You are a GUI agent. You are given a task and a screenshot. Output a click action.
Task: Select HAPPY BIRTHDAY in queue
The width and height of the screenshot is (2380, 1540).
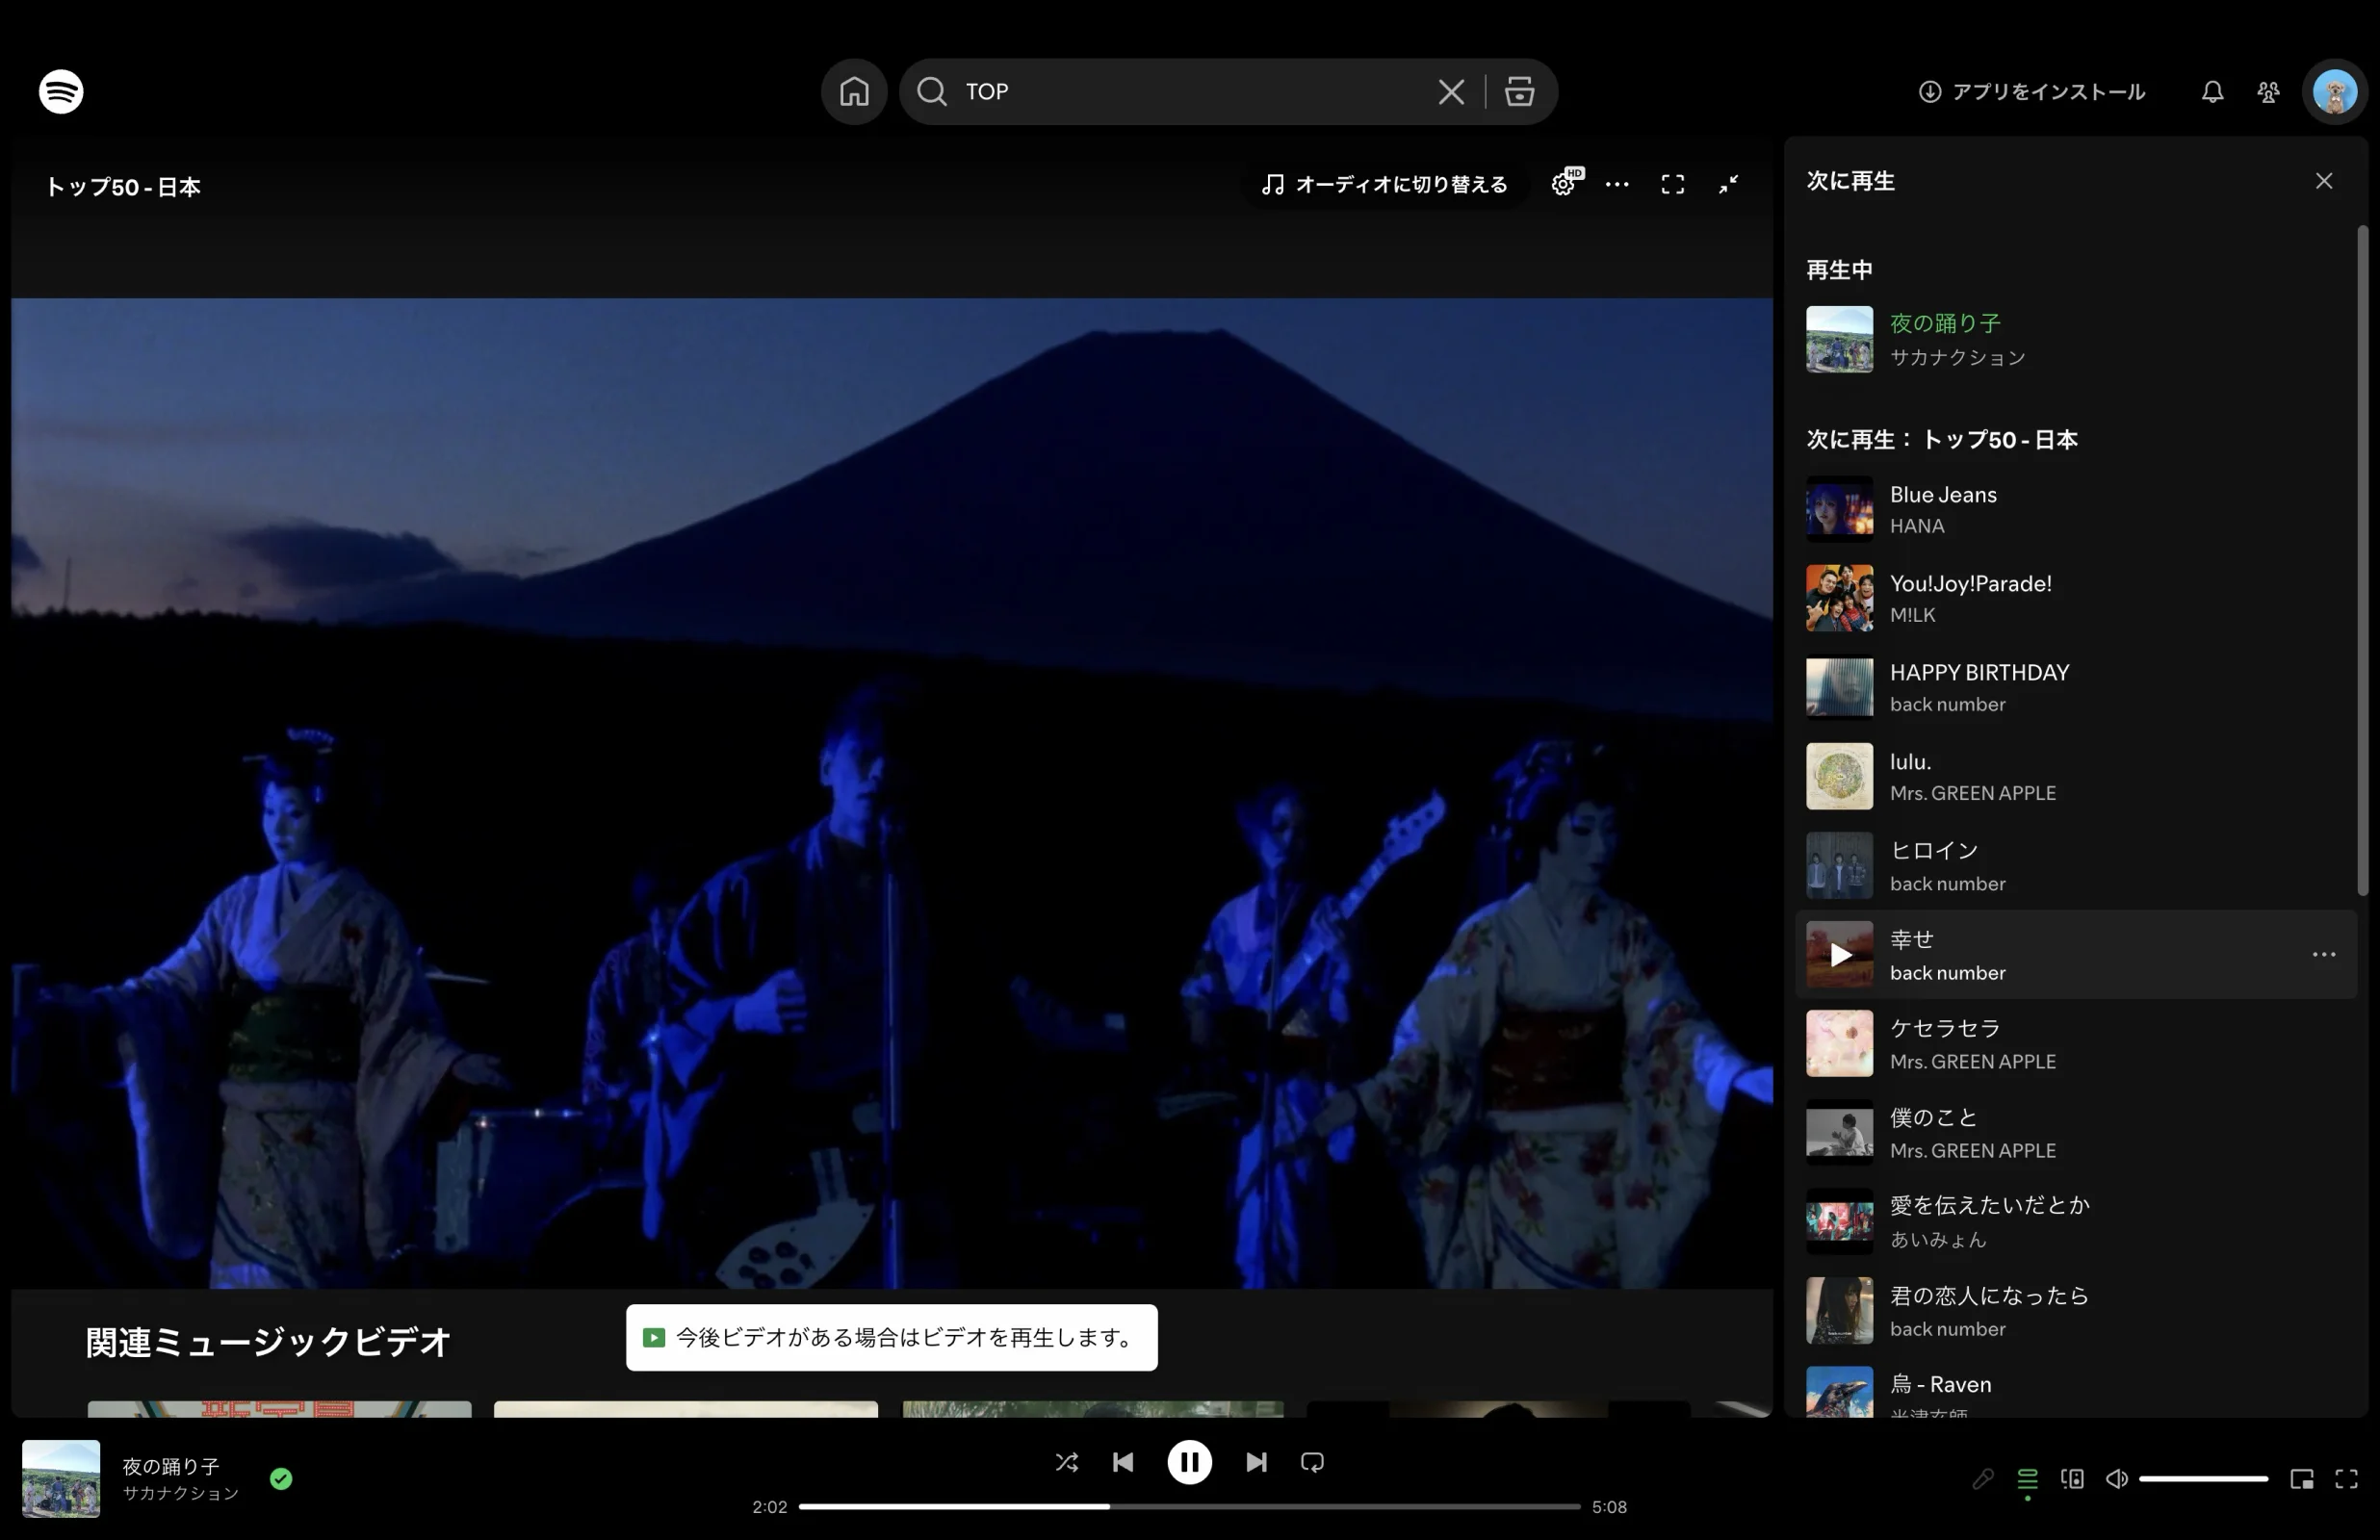2075,687
